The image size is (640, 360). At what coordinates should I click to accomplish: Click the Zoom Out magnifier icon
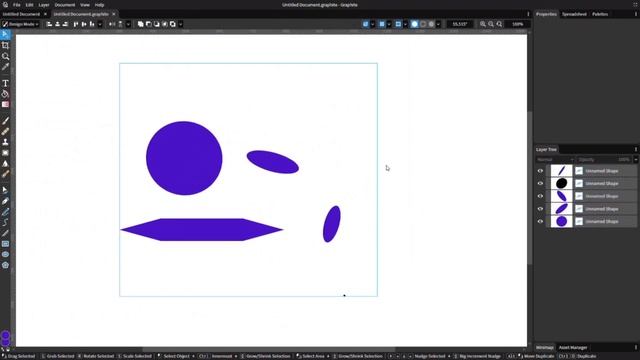[x=491, y=24]
